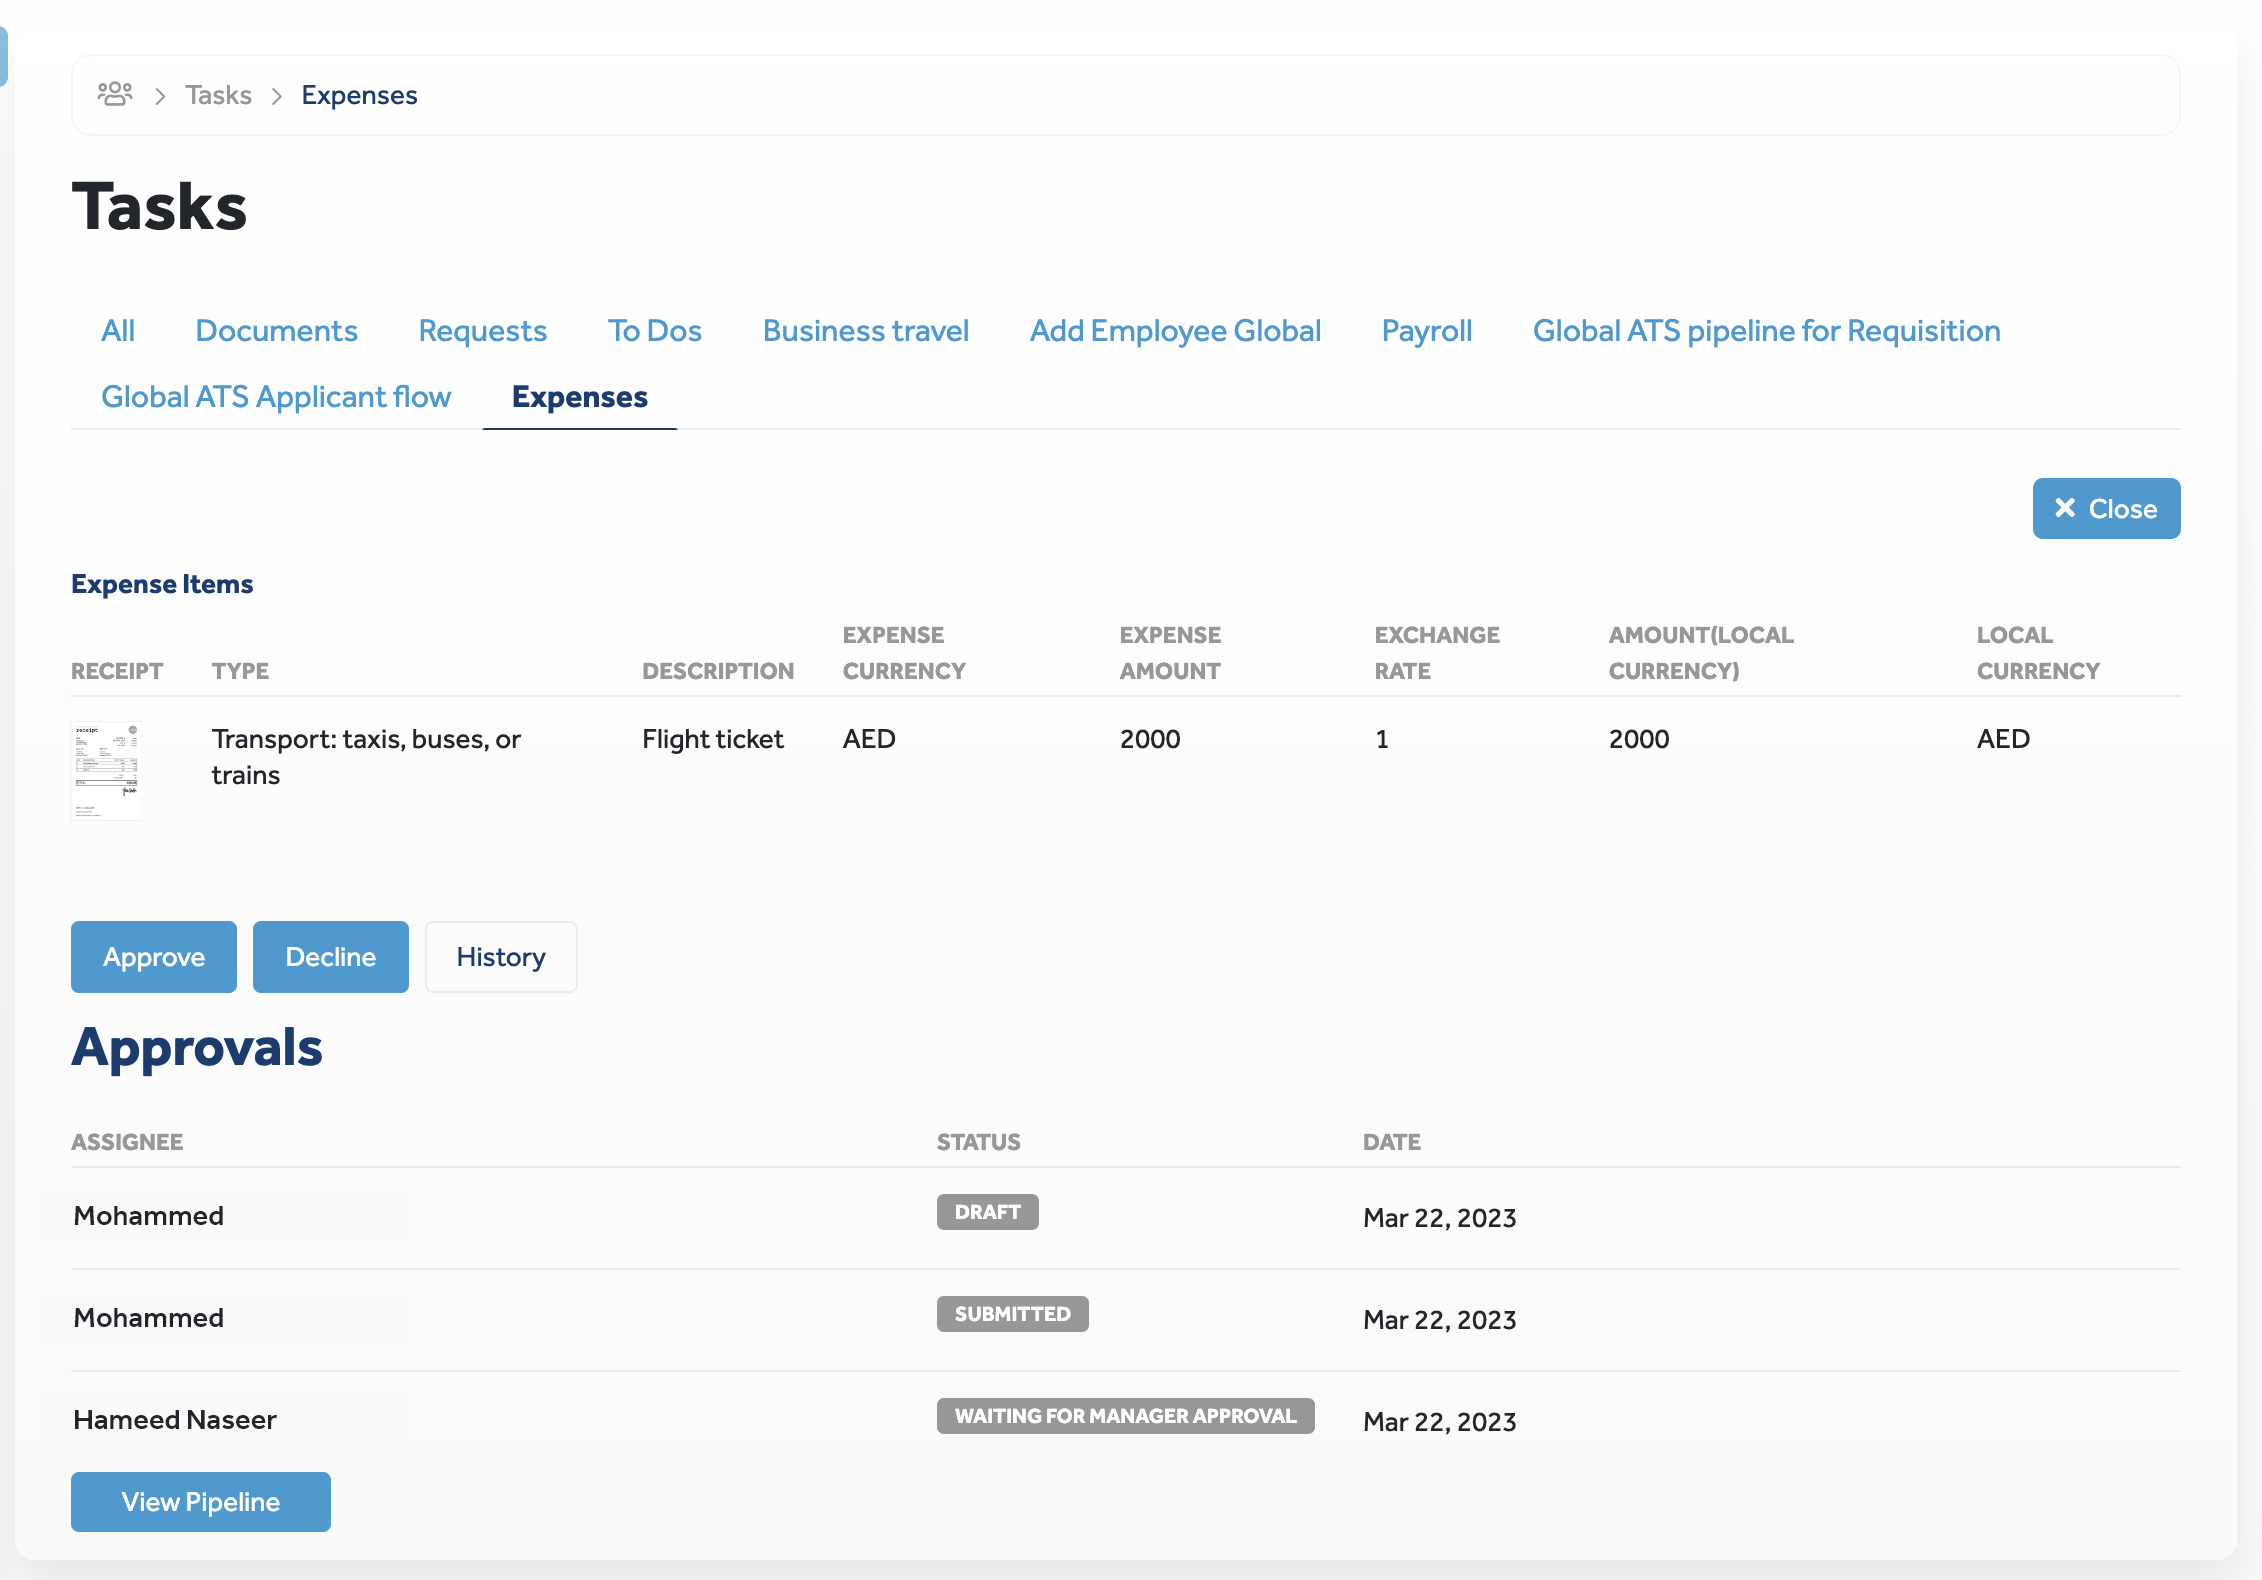The height and width of the screenshot is (1580, 2262).
Task: Click the Waiting for Manager Approval badge
Action: 1125,1416
